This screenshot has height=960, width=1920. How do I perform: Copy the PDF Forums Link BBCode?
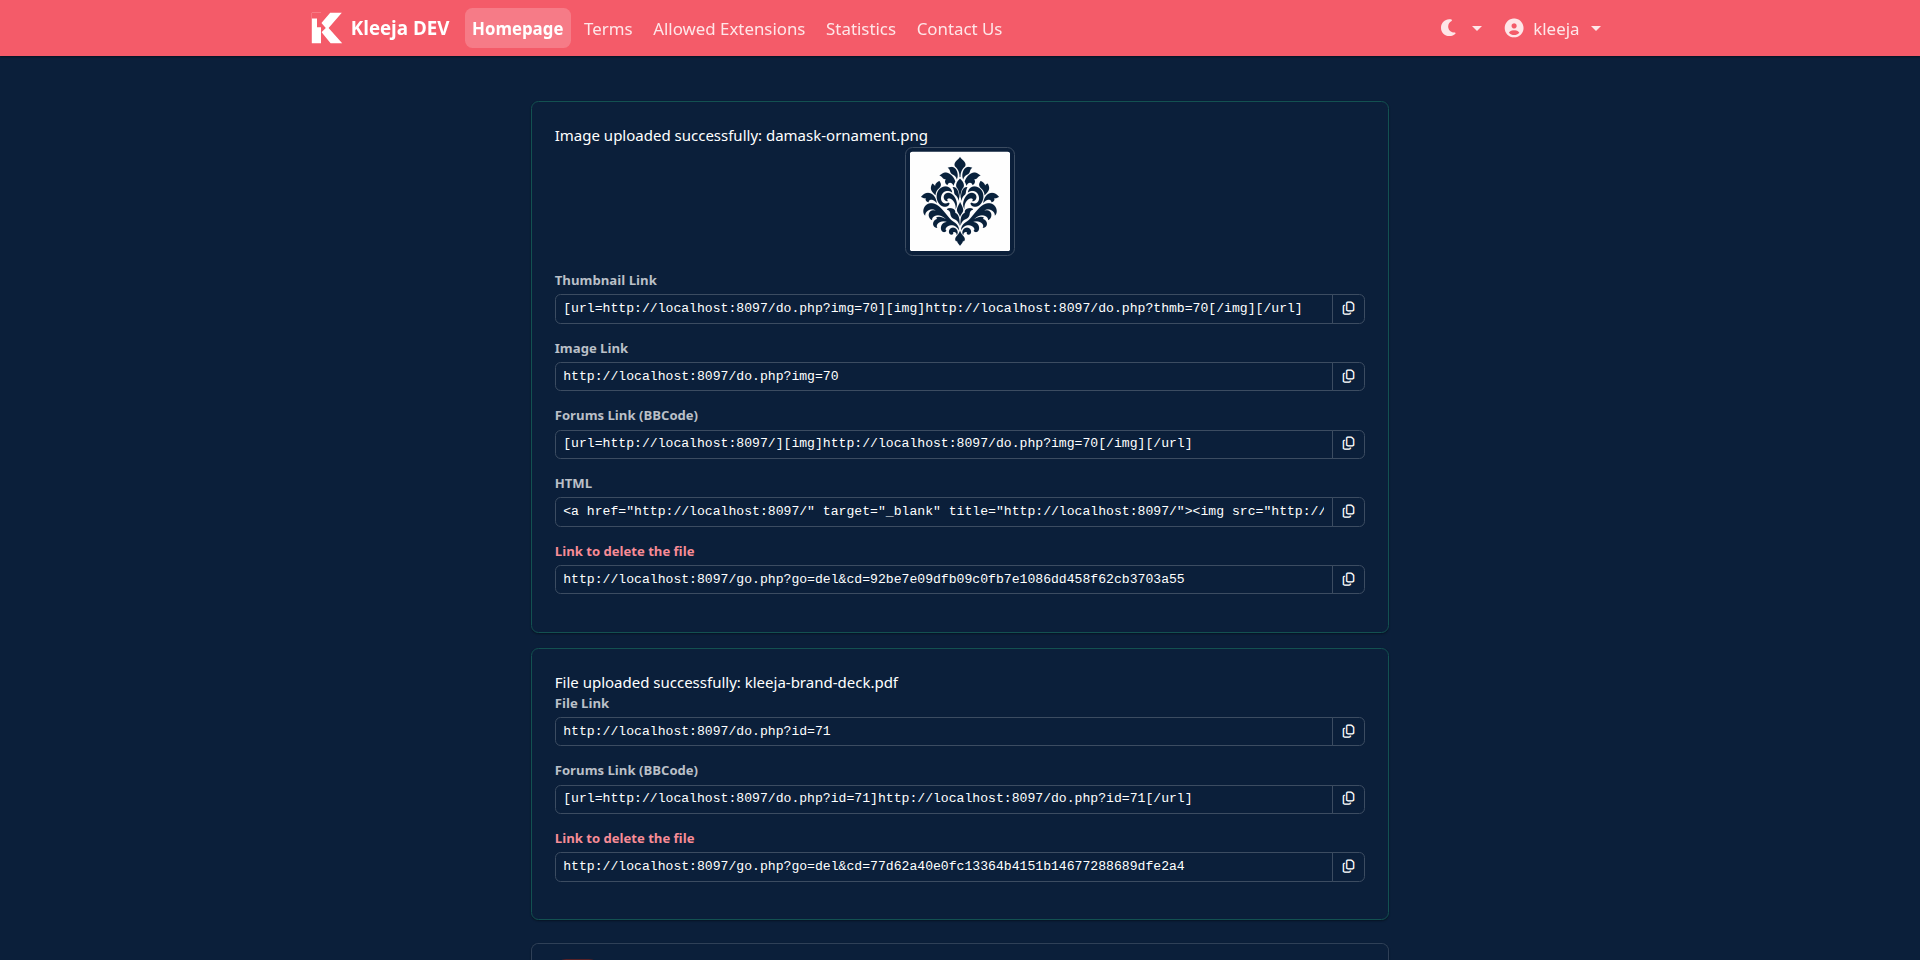pos(1348,799)
